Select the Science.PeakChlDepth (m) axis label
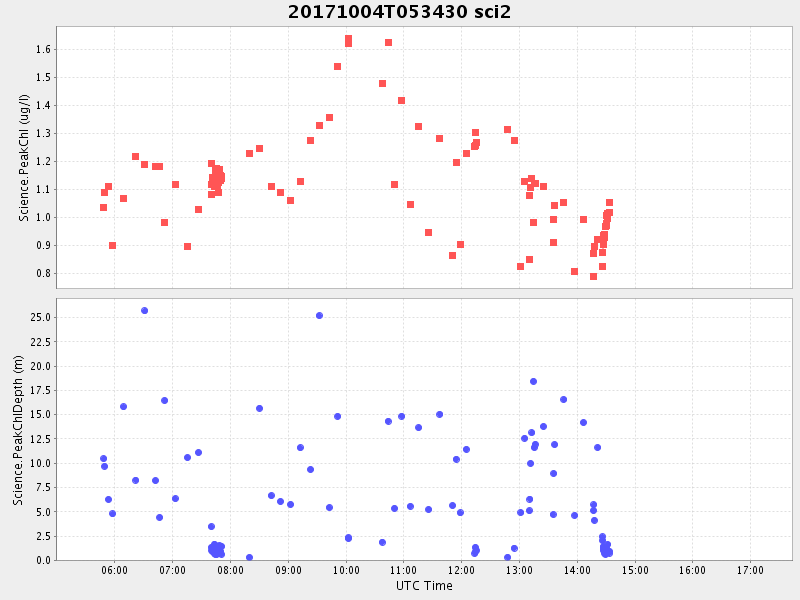800x600 pixels. pos(18,428)
